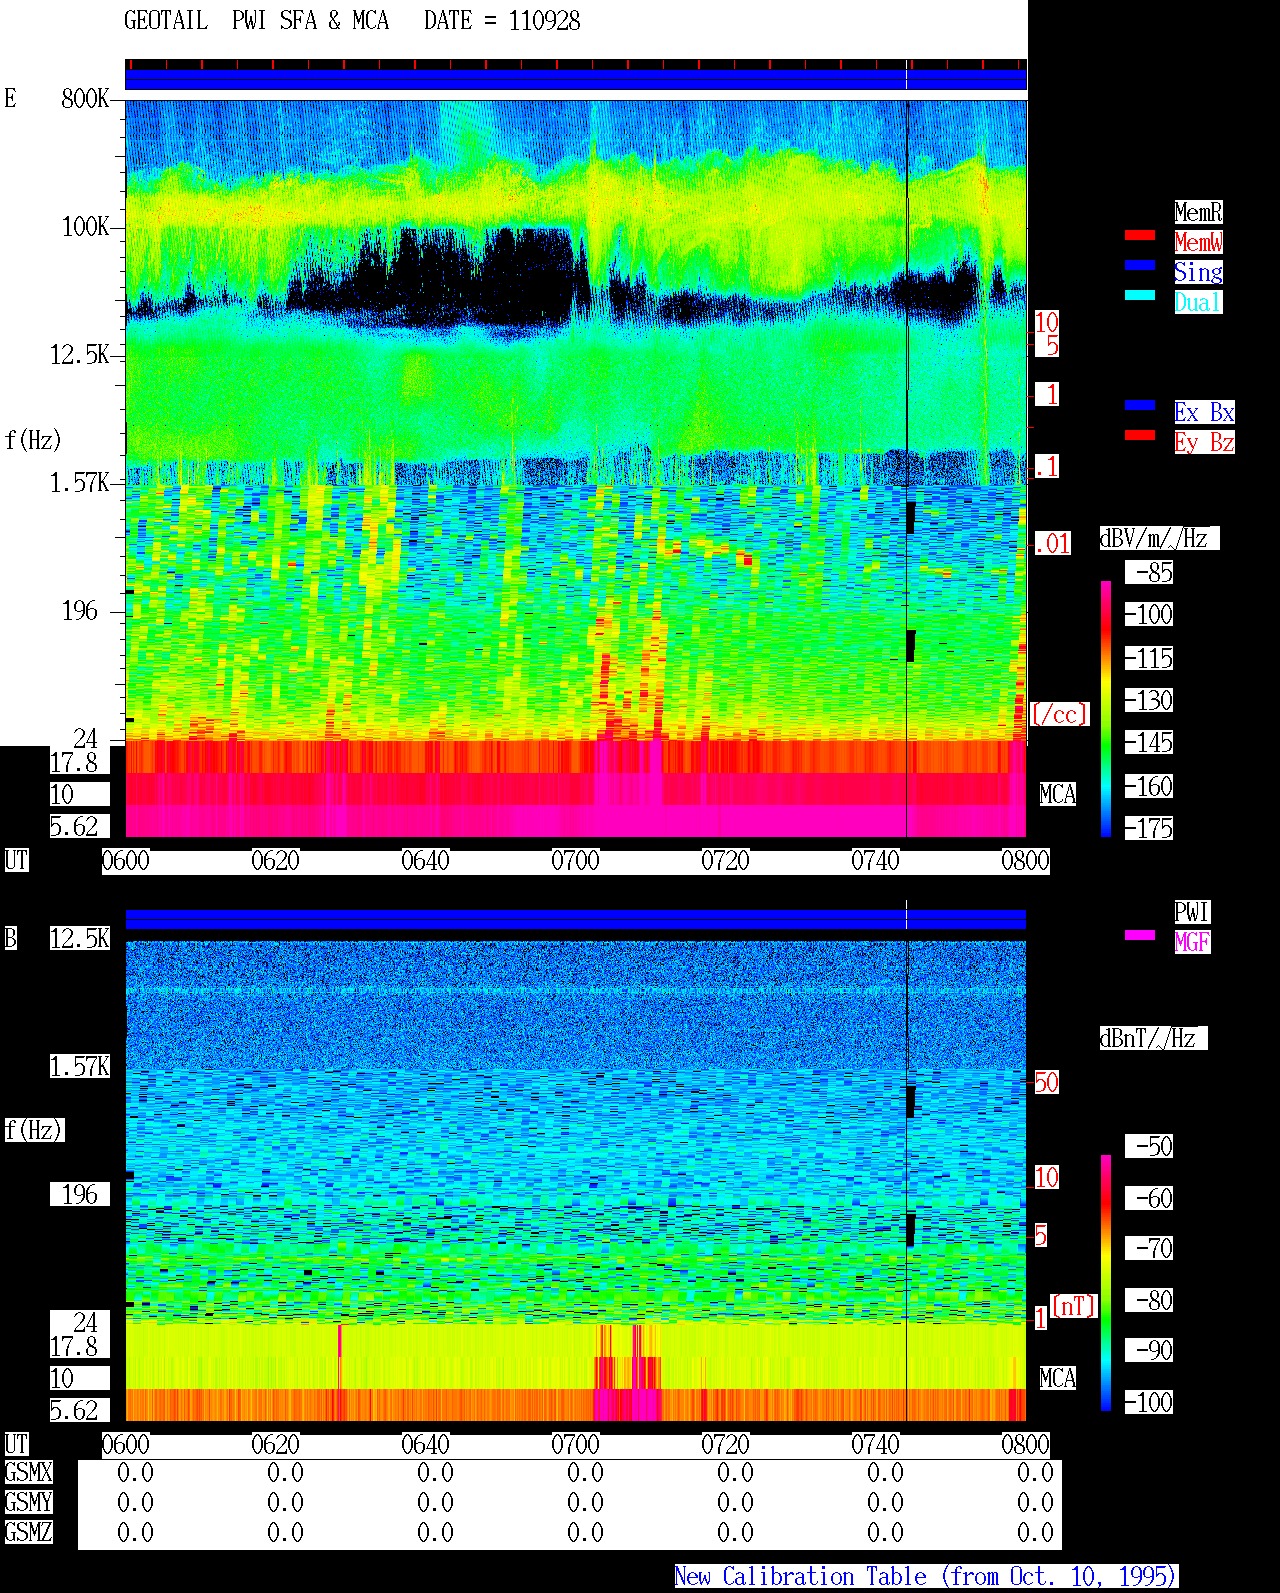Click the cyan Dual legend swatch

pos(1140,296)
